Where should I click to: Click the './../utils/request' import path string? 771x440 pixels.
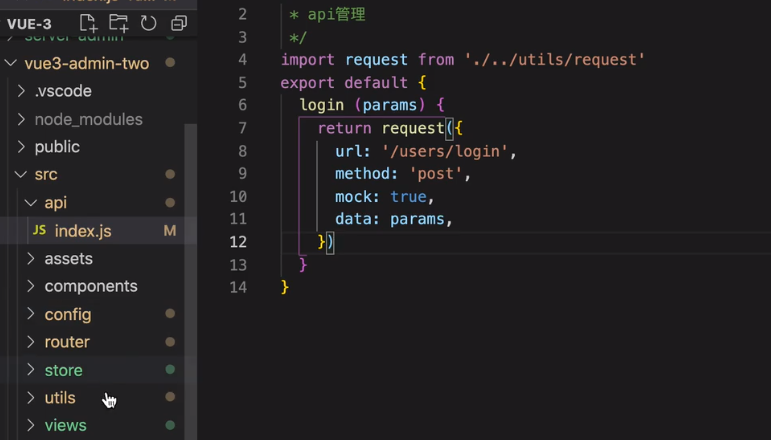coord(555,60)
